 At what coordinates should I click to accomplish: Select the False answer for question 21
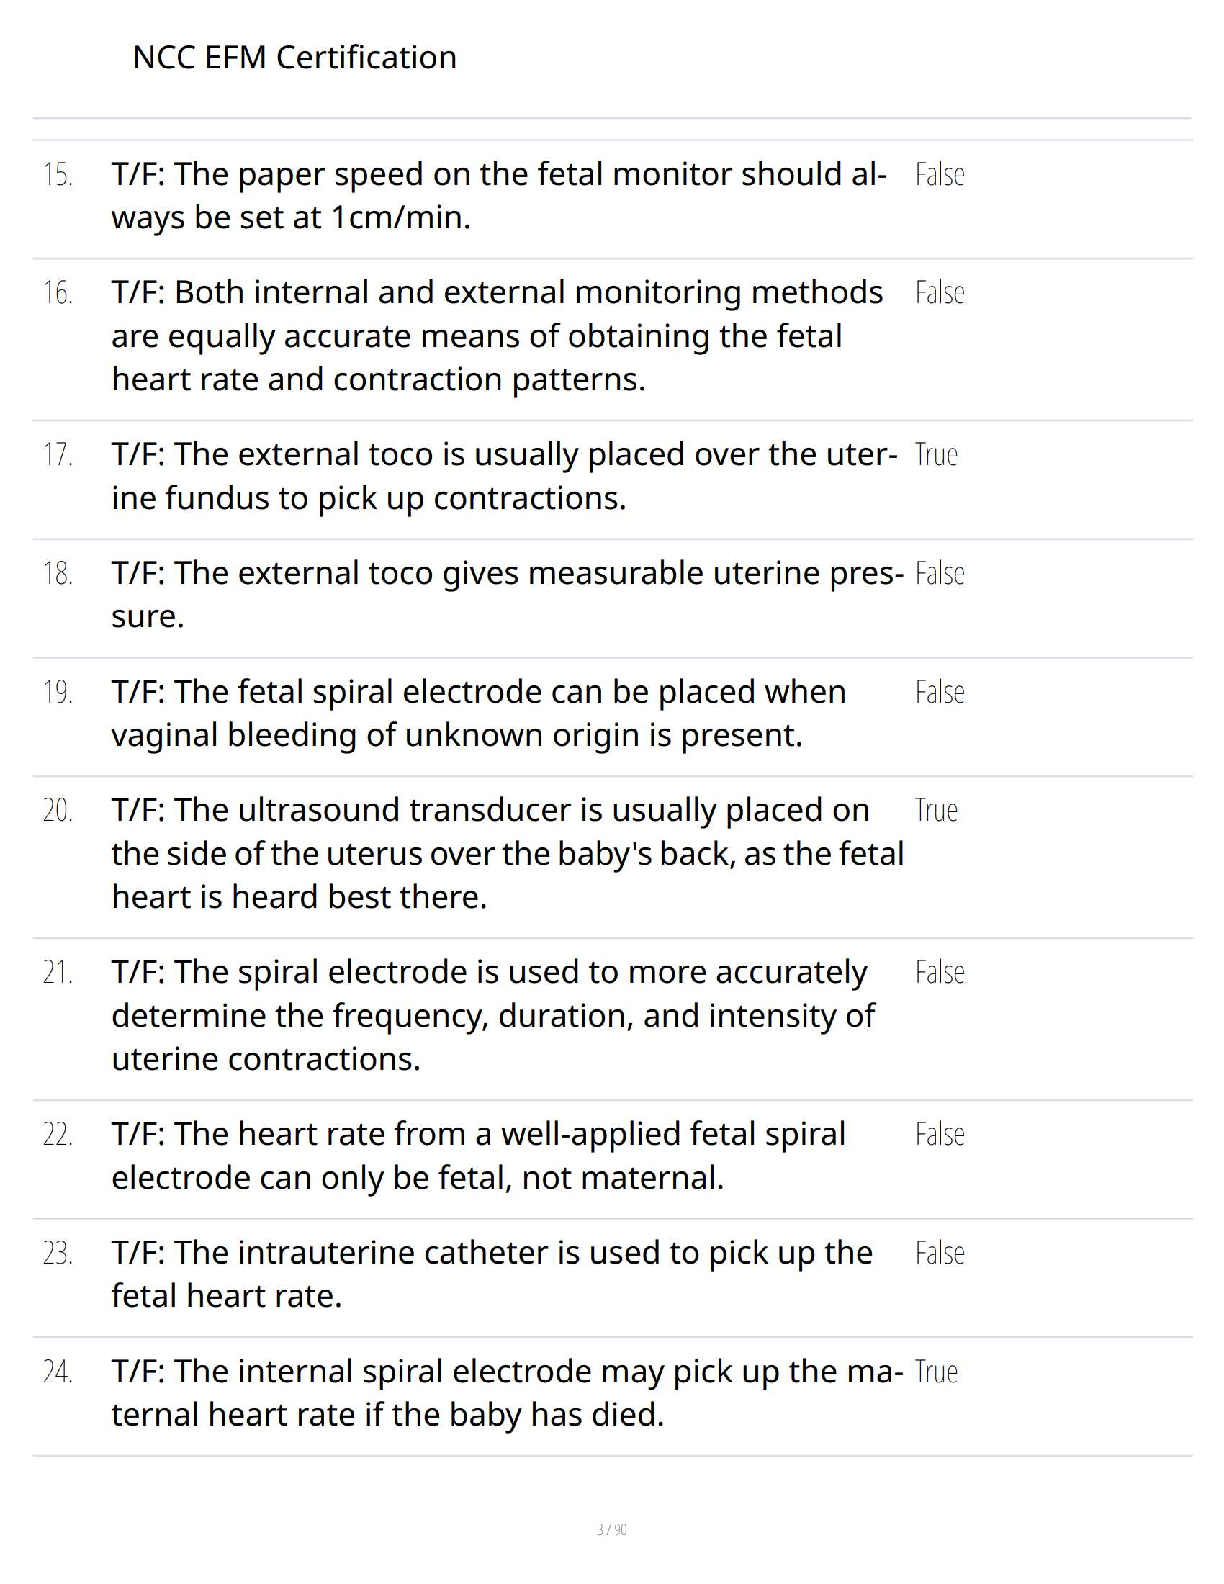pos(939,972)
